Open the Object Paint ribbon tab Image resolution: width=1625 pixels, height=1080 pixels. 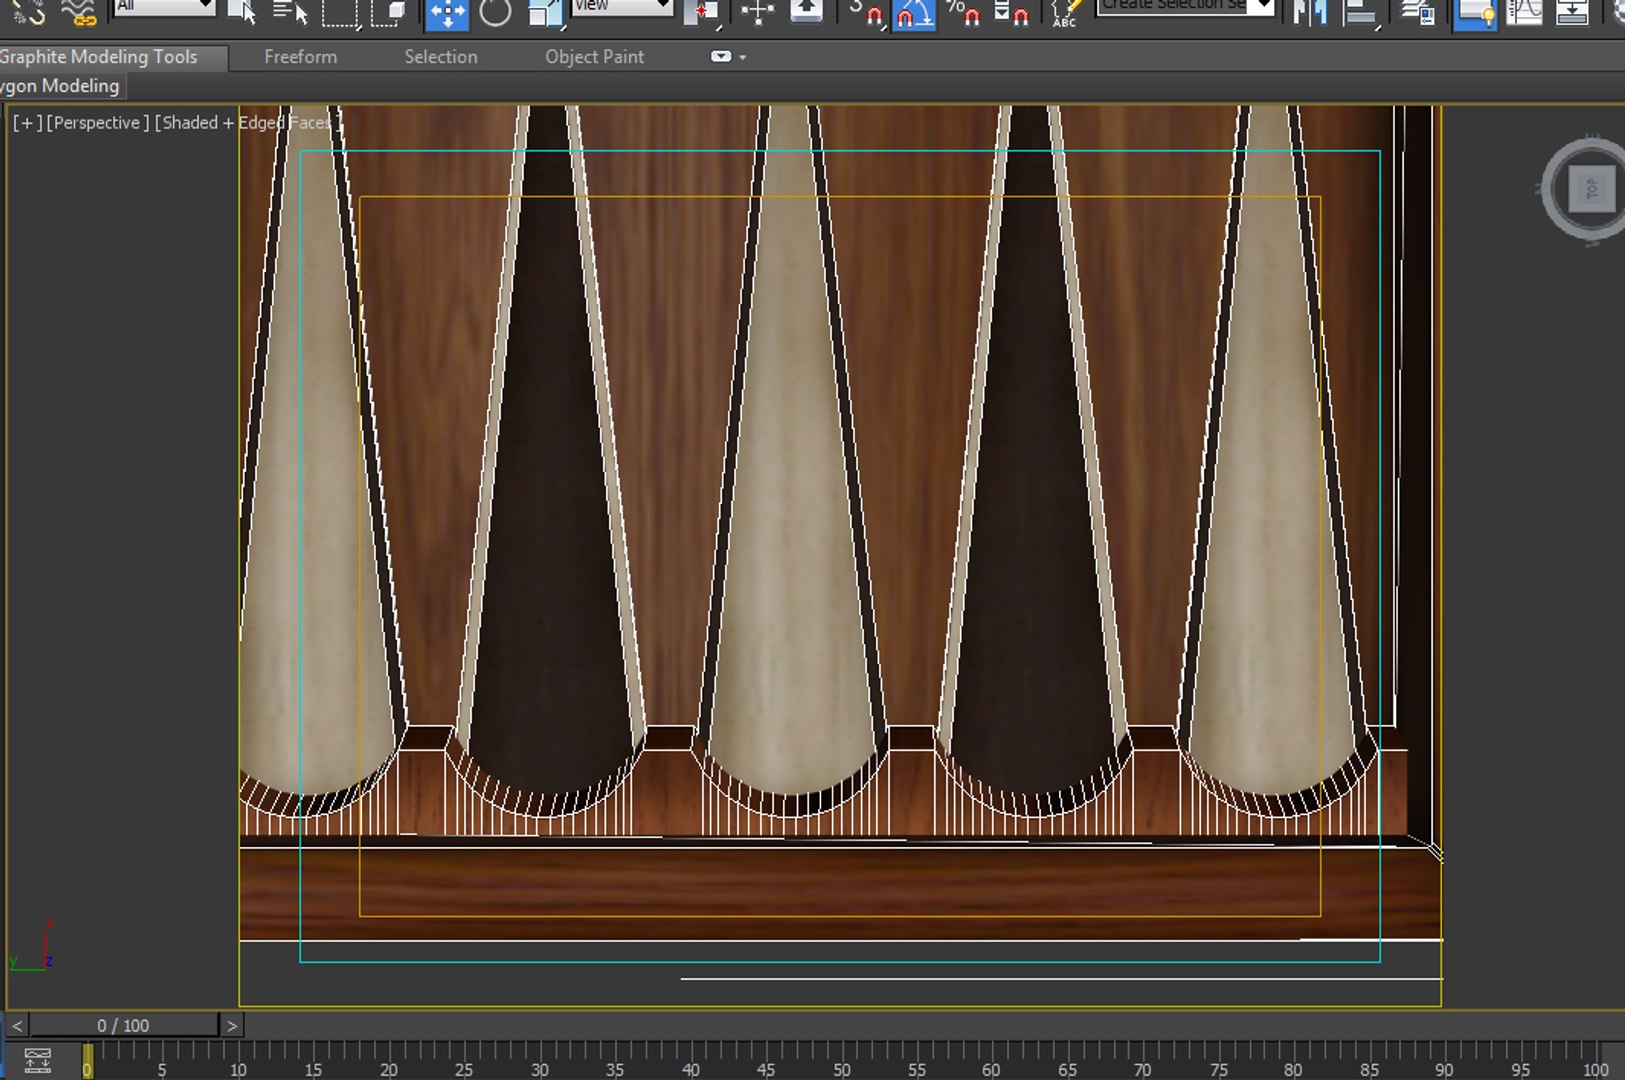tap(594, 57)
